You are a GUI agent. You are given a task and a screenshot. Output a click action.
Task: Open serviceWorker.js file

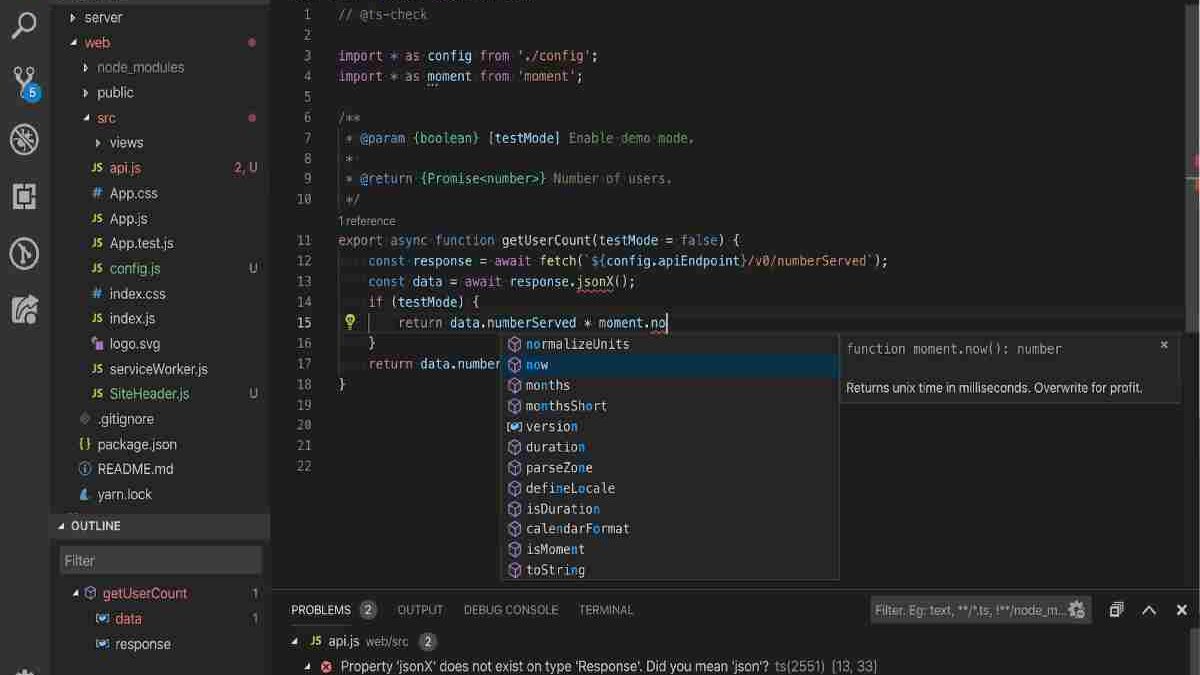pyautogui.click(x=160, y=369)
